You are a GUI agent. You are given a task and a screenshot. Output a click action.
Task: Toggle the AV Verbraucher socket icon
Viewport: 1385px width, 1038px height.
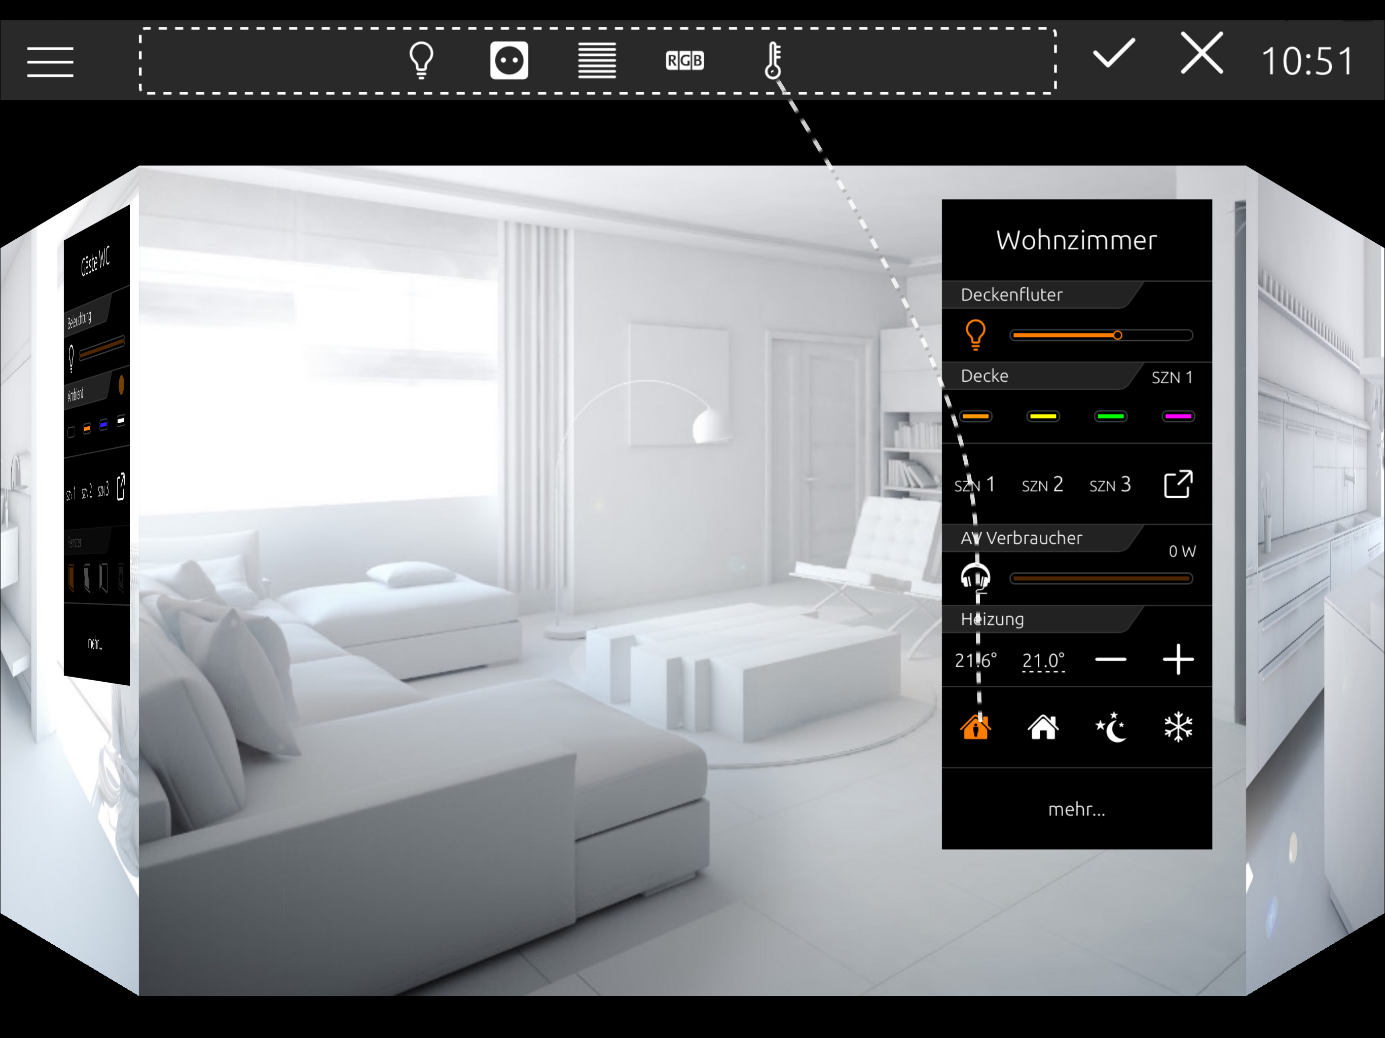click(976, 577)
